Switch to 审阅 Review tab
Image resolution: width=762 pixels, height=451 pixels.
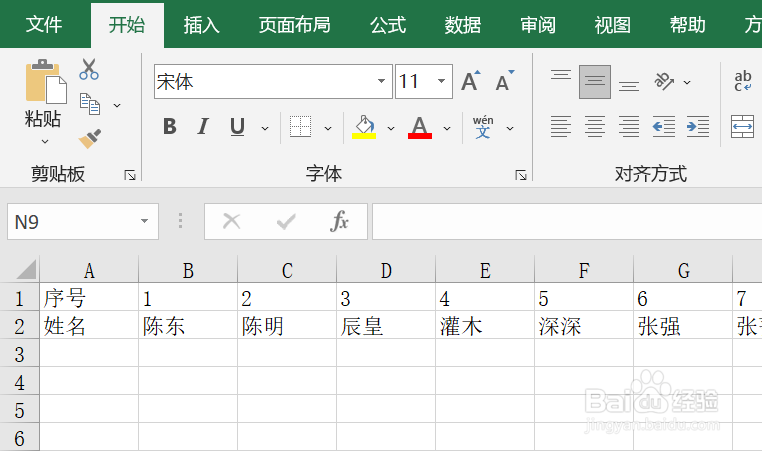[x=537, y=25]
